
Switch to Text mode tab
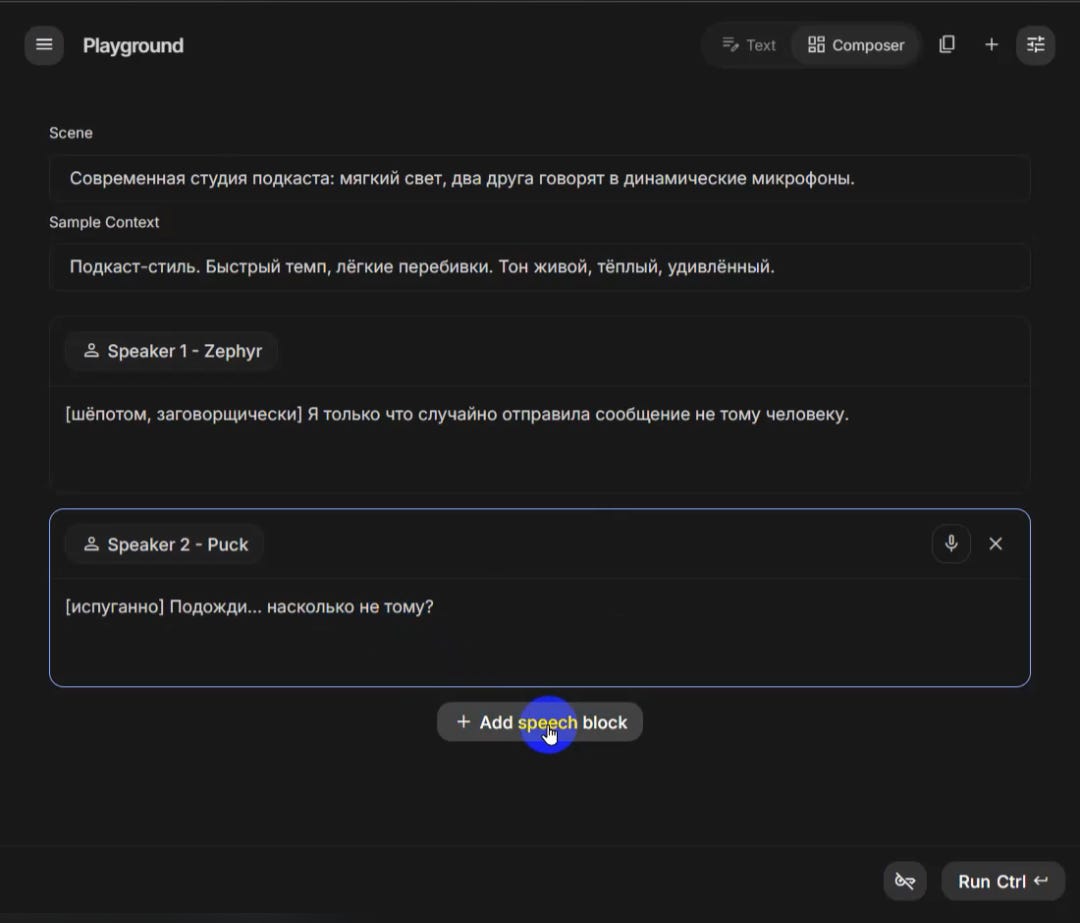(749, 45)
